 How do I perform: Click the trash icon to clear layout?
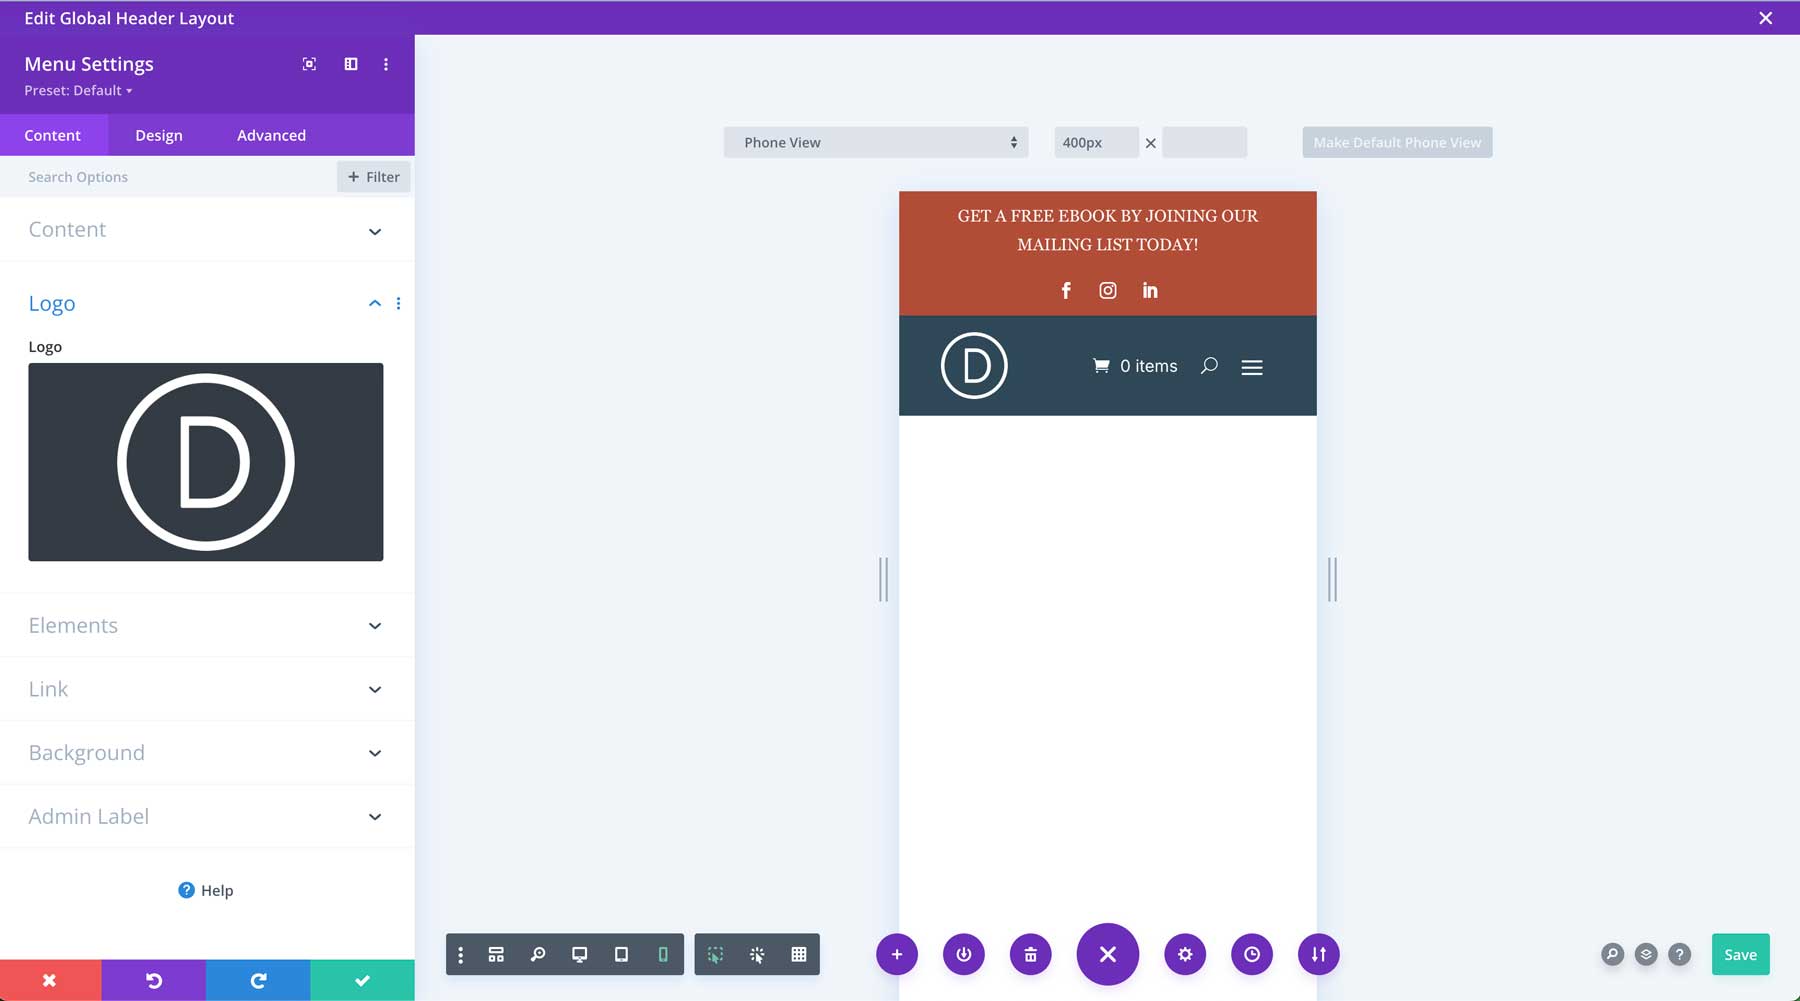(1031, 954)
